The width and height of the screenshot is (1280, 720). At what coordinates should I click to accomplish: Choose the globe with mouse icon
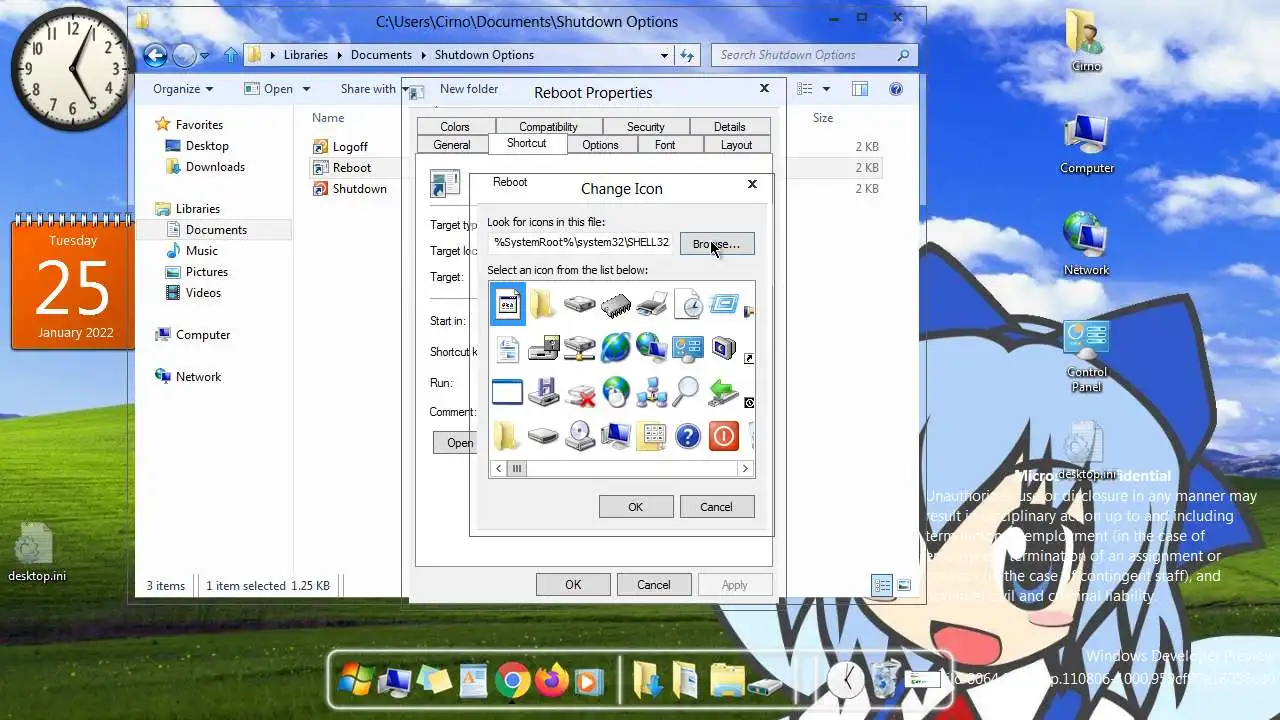(x=616, y=392)
